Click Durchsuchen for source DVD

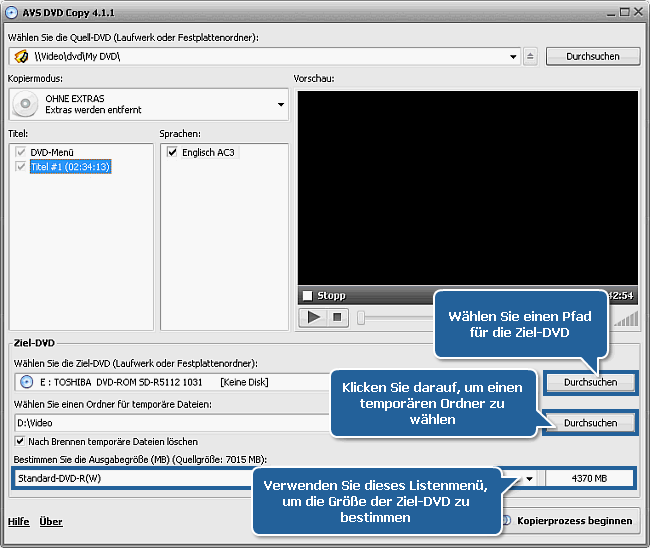tap(593, 56)
